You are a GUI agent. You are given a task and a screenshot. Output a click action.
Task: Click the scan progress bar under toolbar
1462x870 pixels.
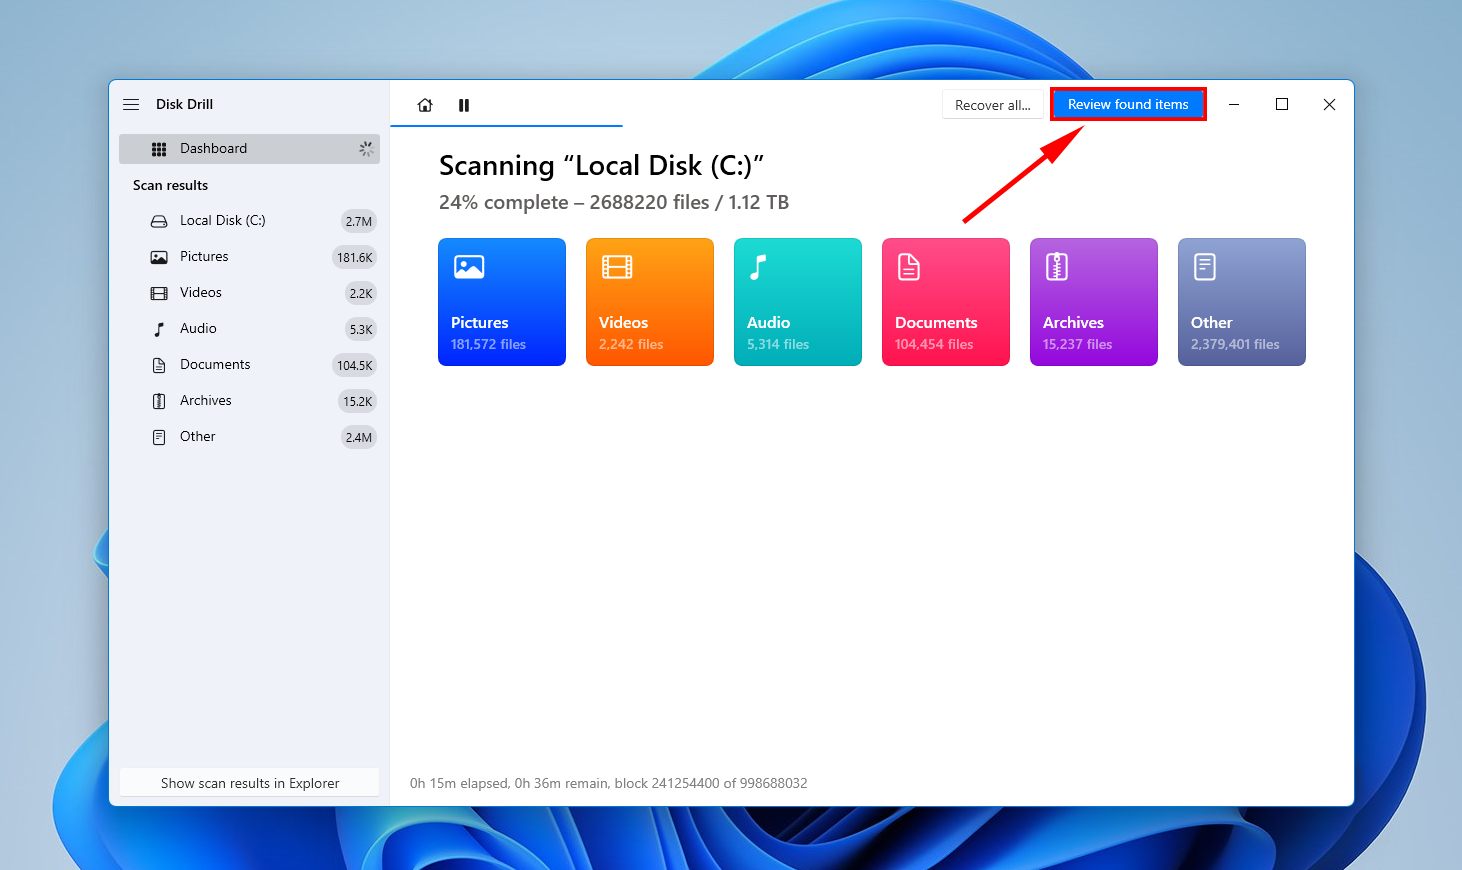click(x=506, y=126)
